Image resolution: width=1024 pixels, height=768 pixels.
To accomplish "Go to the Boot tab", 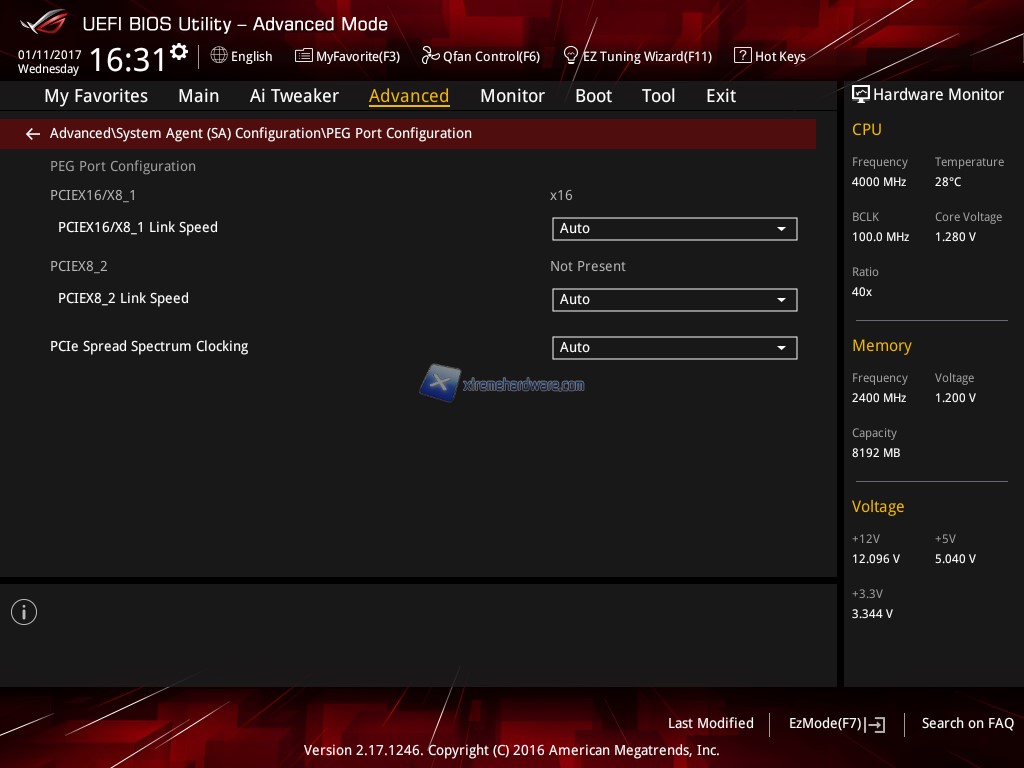I will pyautogui.click(x=593, y=96).
